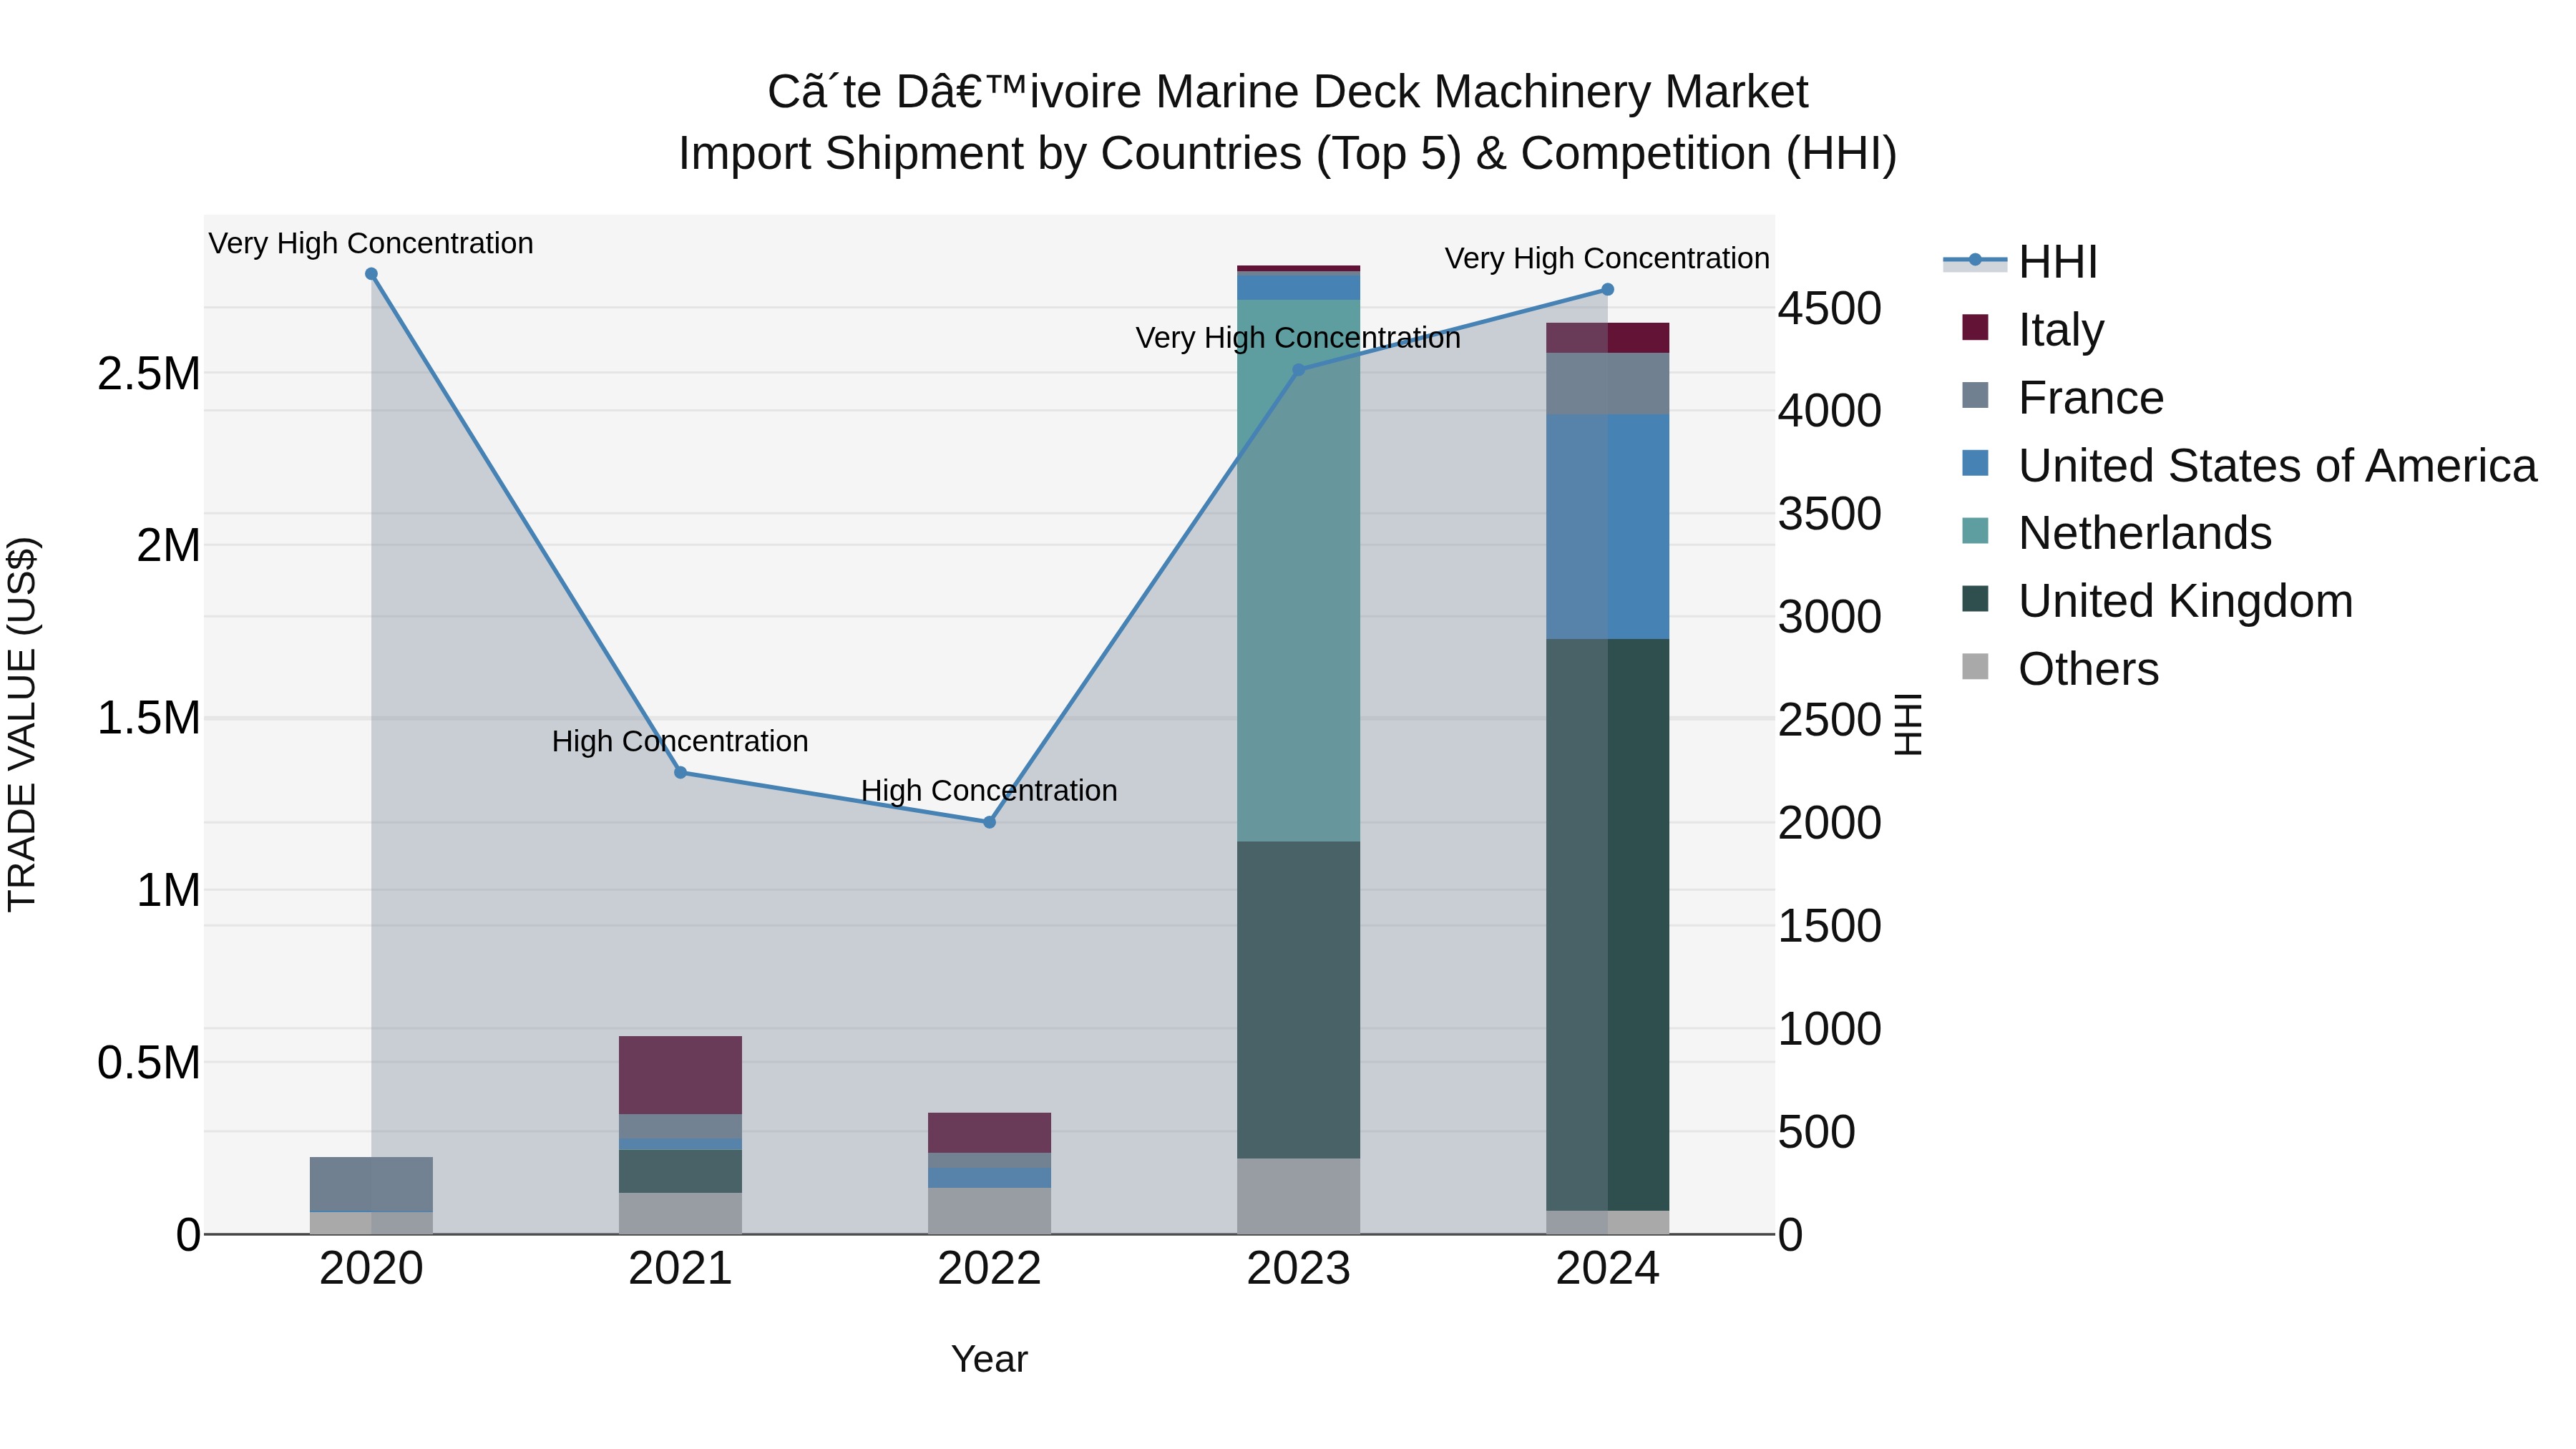Click the Netherlands teal color swatch
This screenshot has width=2576, height=1449.
click(x=1975, y=531)
